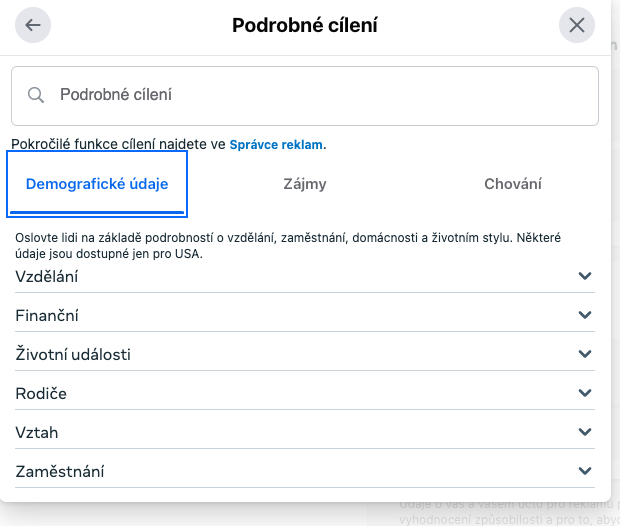Viewport: 620px width, 526px height.
Task: Open the Rodiče category label
Action: [41, 394]
